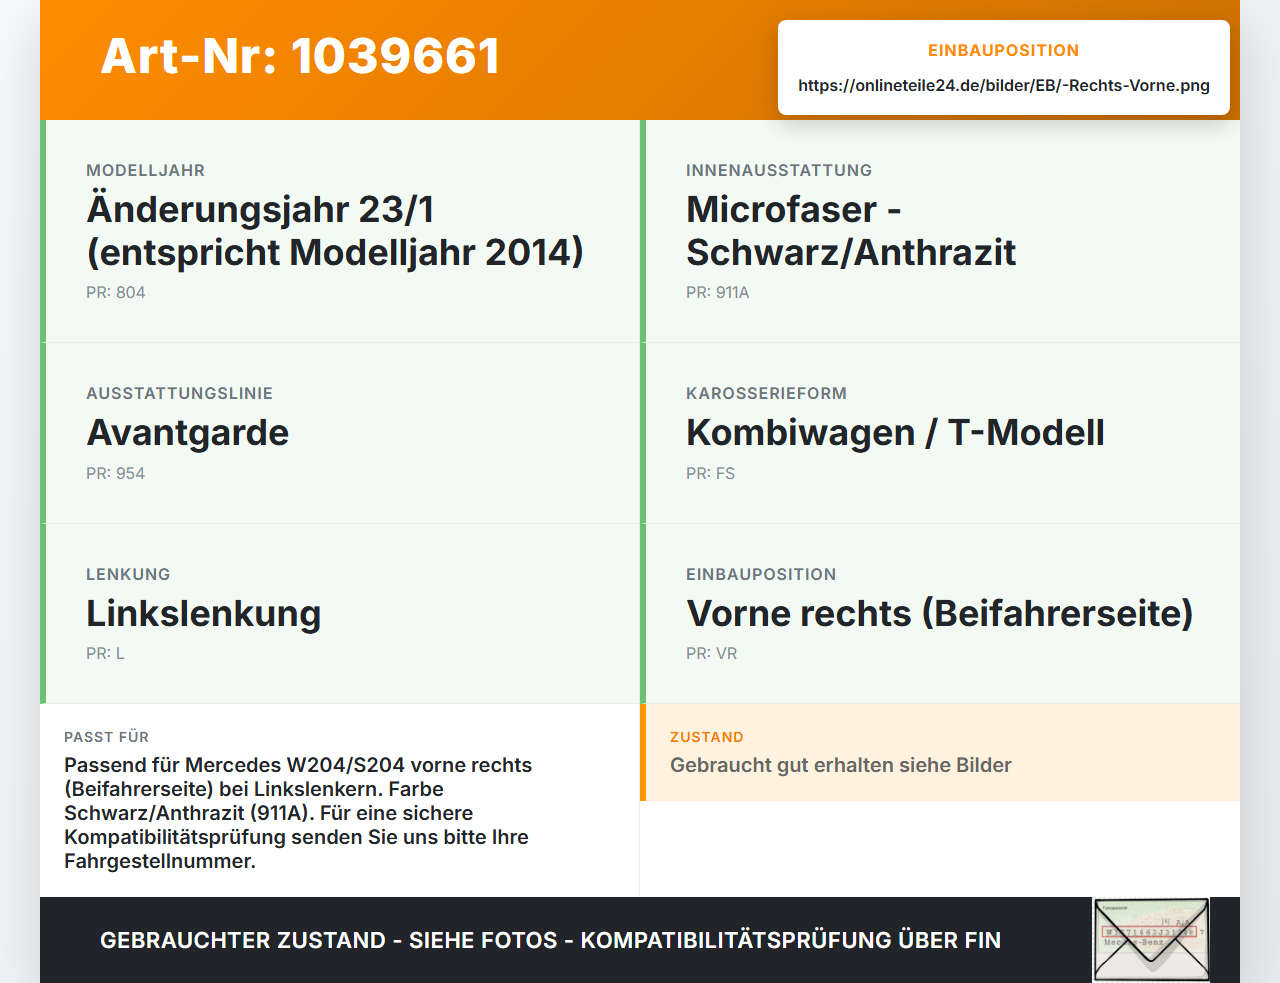Click the 'Linkslenkung' value
The height and width of the screenshot is (983, 1280).
click(x=204, y=614)
